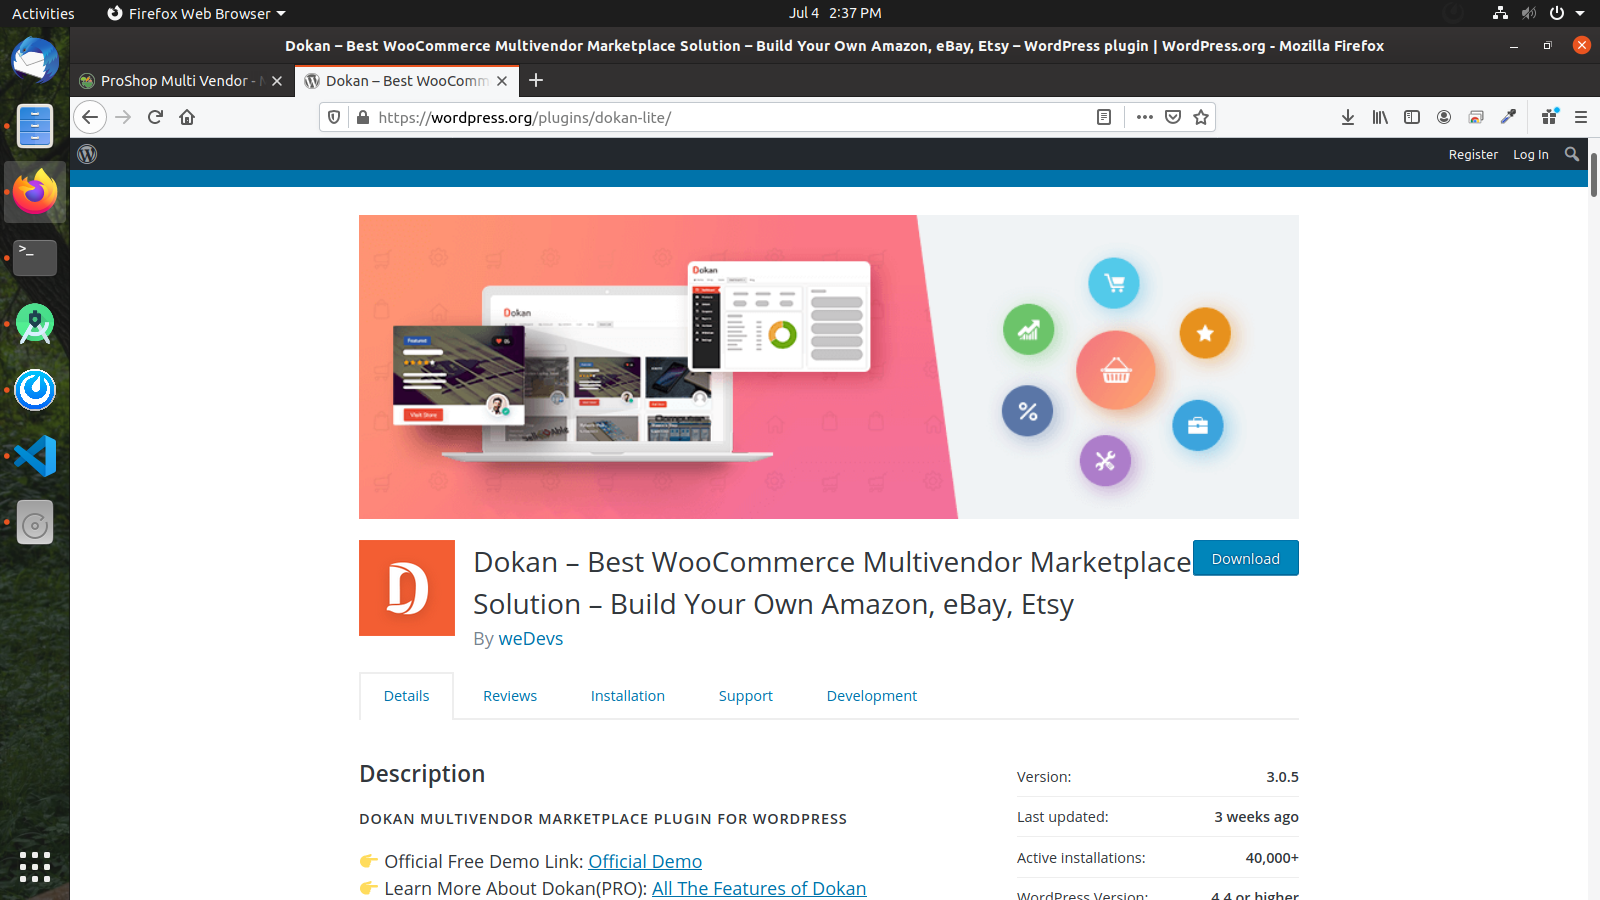1600x900 pixels.
Task: Click the Download button
Action: click(x=1246, y=558)
